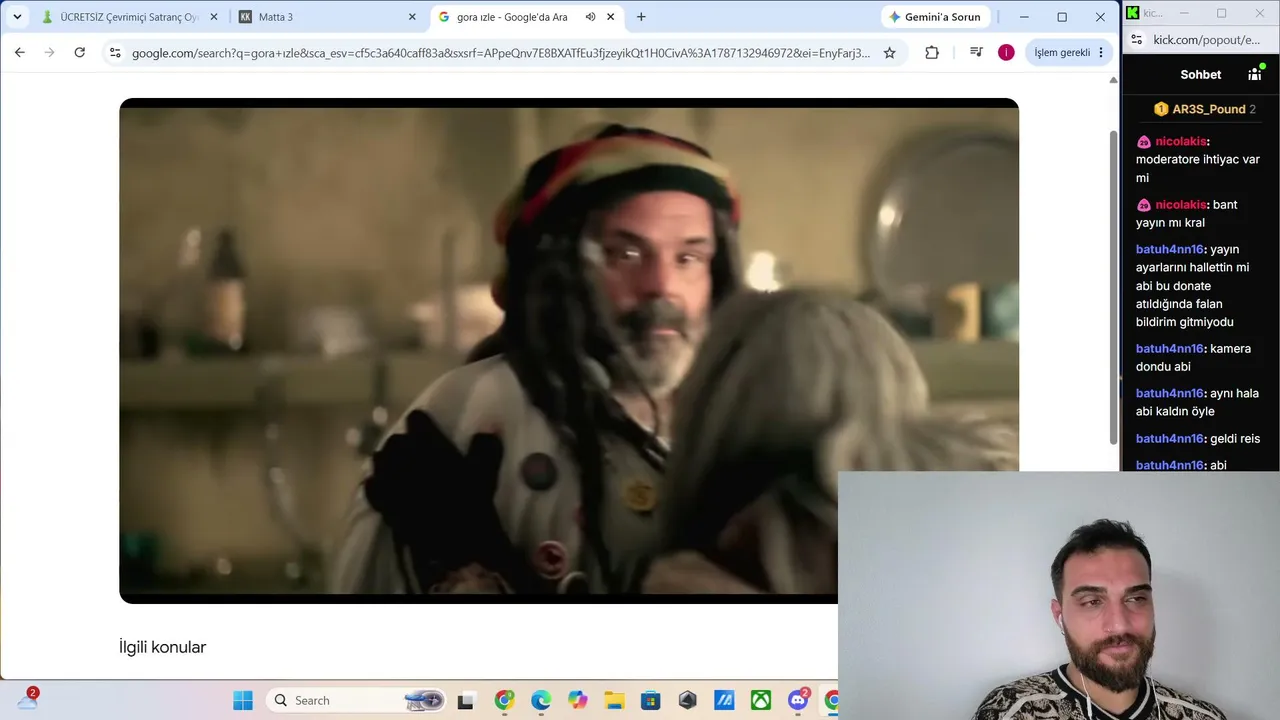Viewport: 1280px width, 720px height.
Task: Click the Gemini'a Sorun button
Action: click(935, 17)
